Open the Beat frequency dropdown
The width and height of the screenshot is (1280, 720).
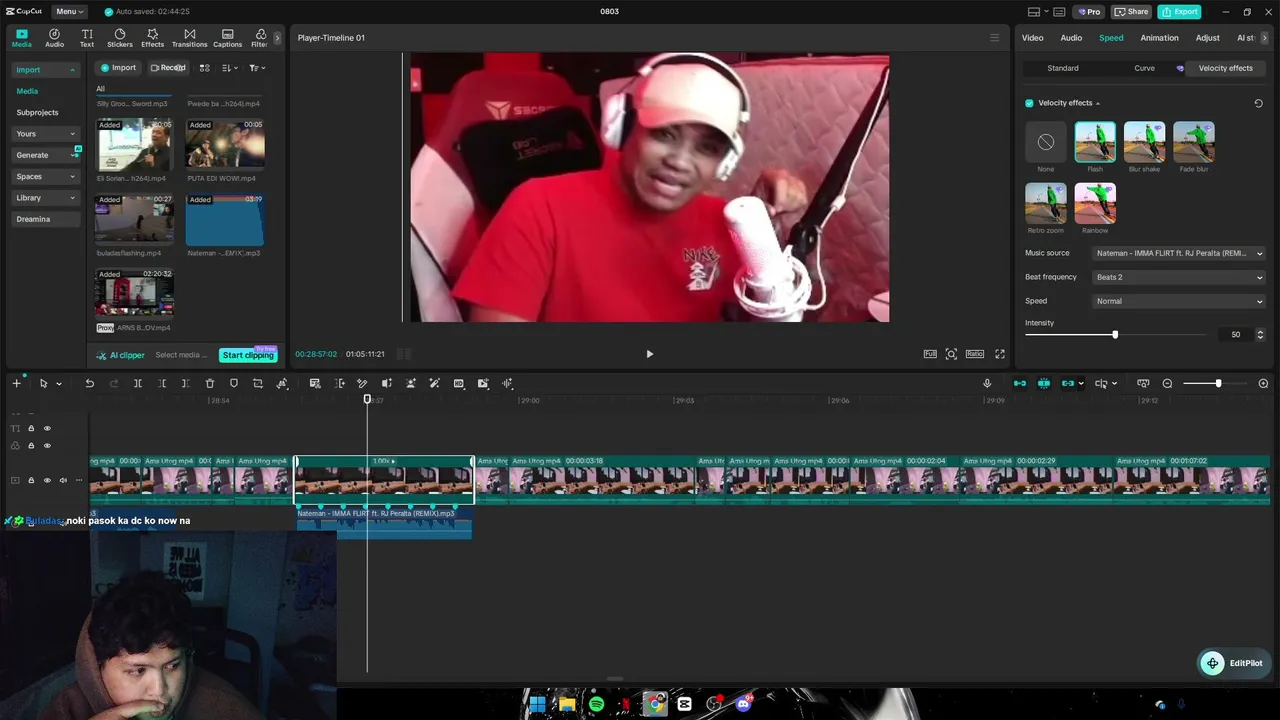(x=1179, y=277)
